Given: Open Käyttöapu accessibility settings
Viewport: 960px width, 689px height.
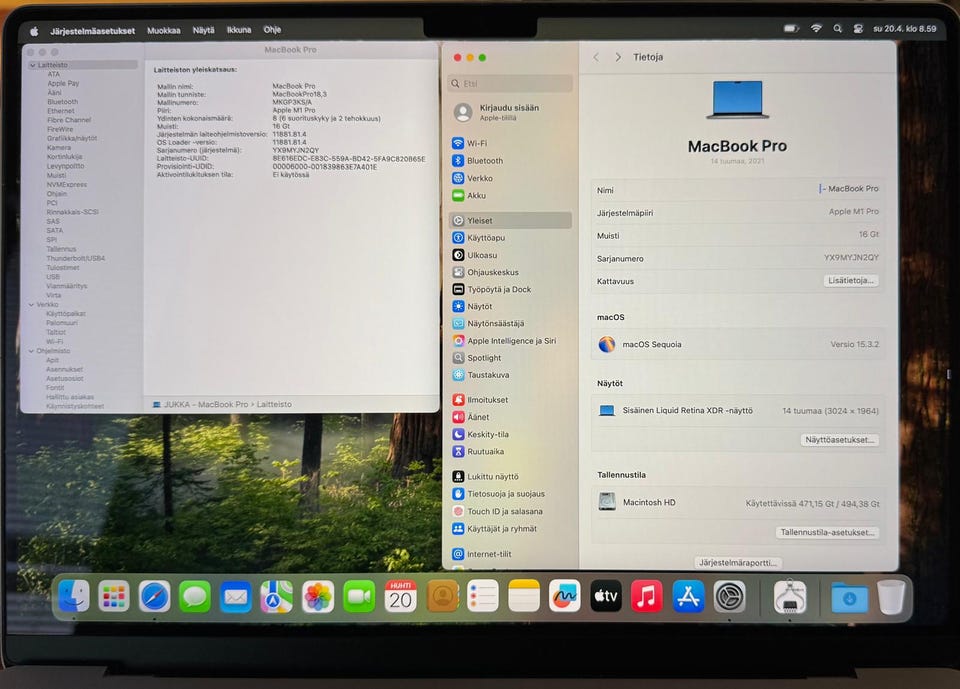Looking at the screenshot, I should click(510, 238).
